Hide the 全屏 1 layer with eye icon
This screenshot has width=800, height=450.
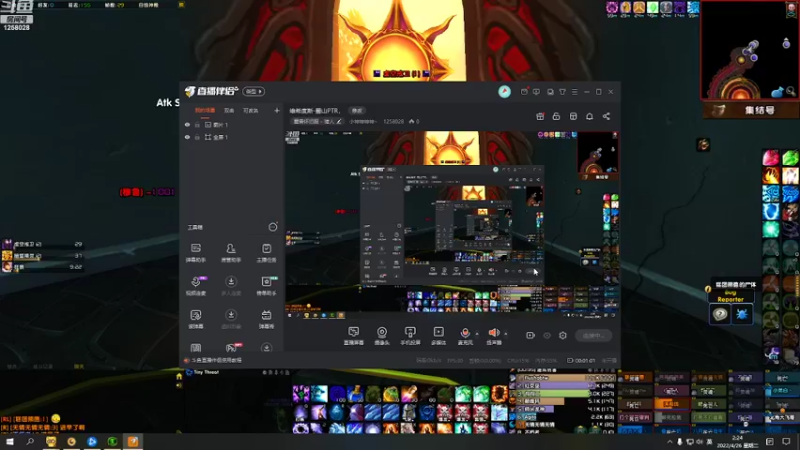click(187, 137)
